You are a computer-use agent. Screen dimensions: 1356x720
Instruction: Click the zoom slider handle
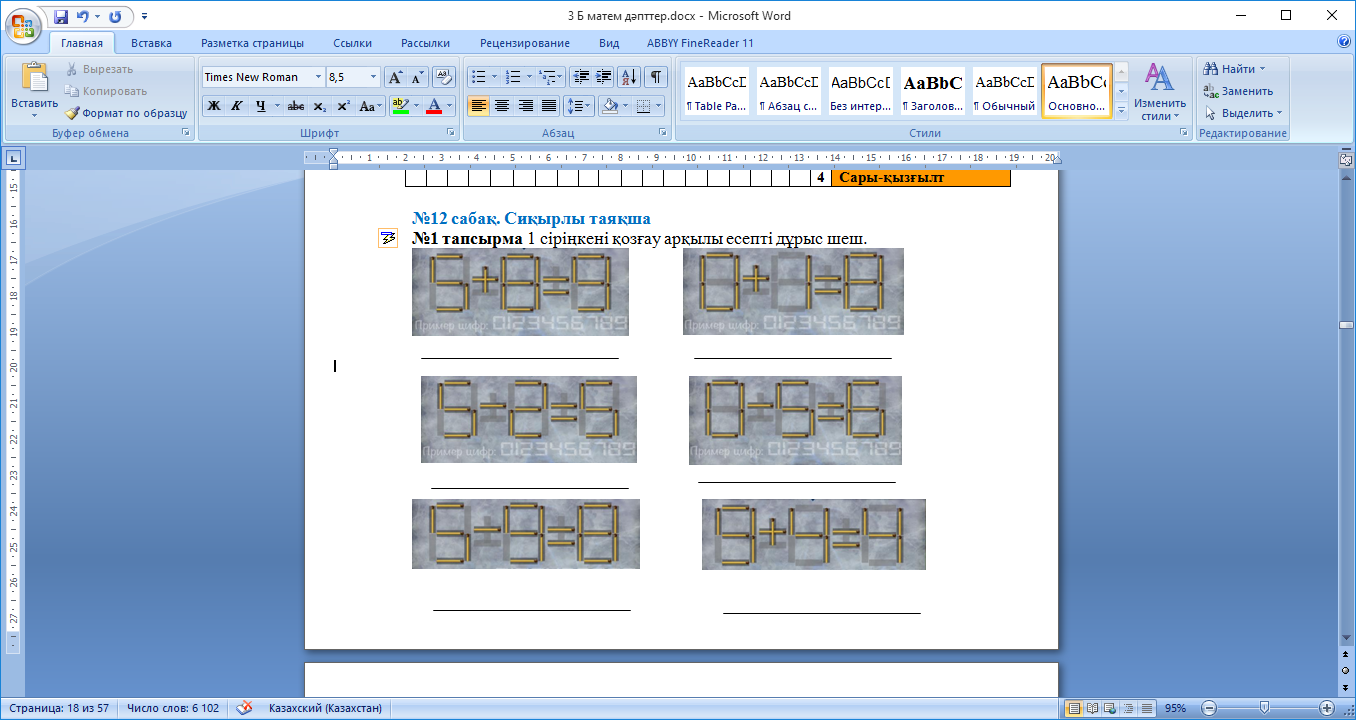tap(1264, 708)
